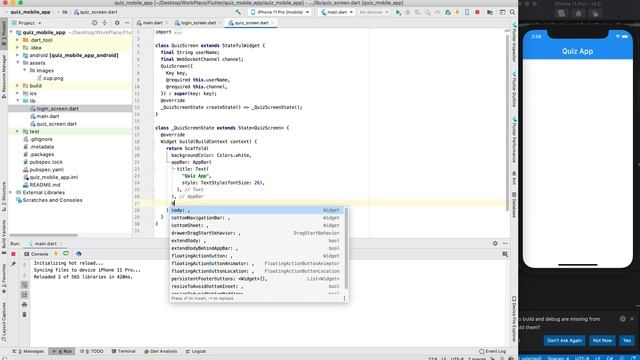The image size is (640, 360).
Task: Stop the app with the red toolbar square
Action: 477,12
